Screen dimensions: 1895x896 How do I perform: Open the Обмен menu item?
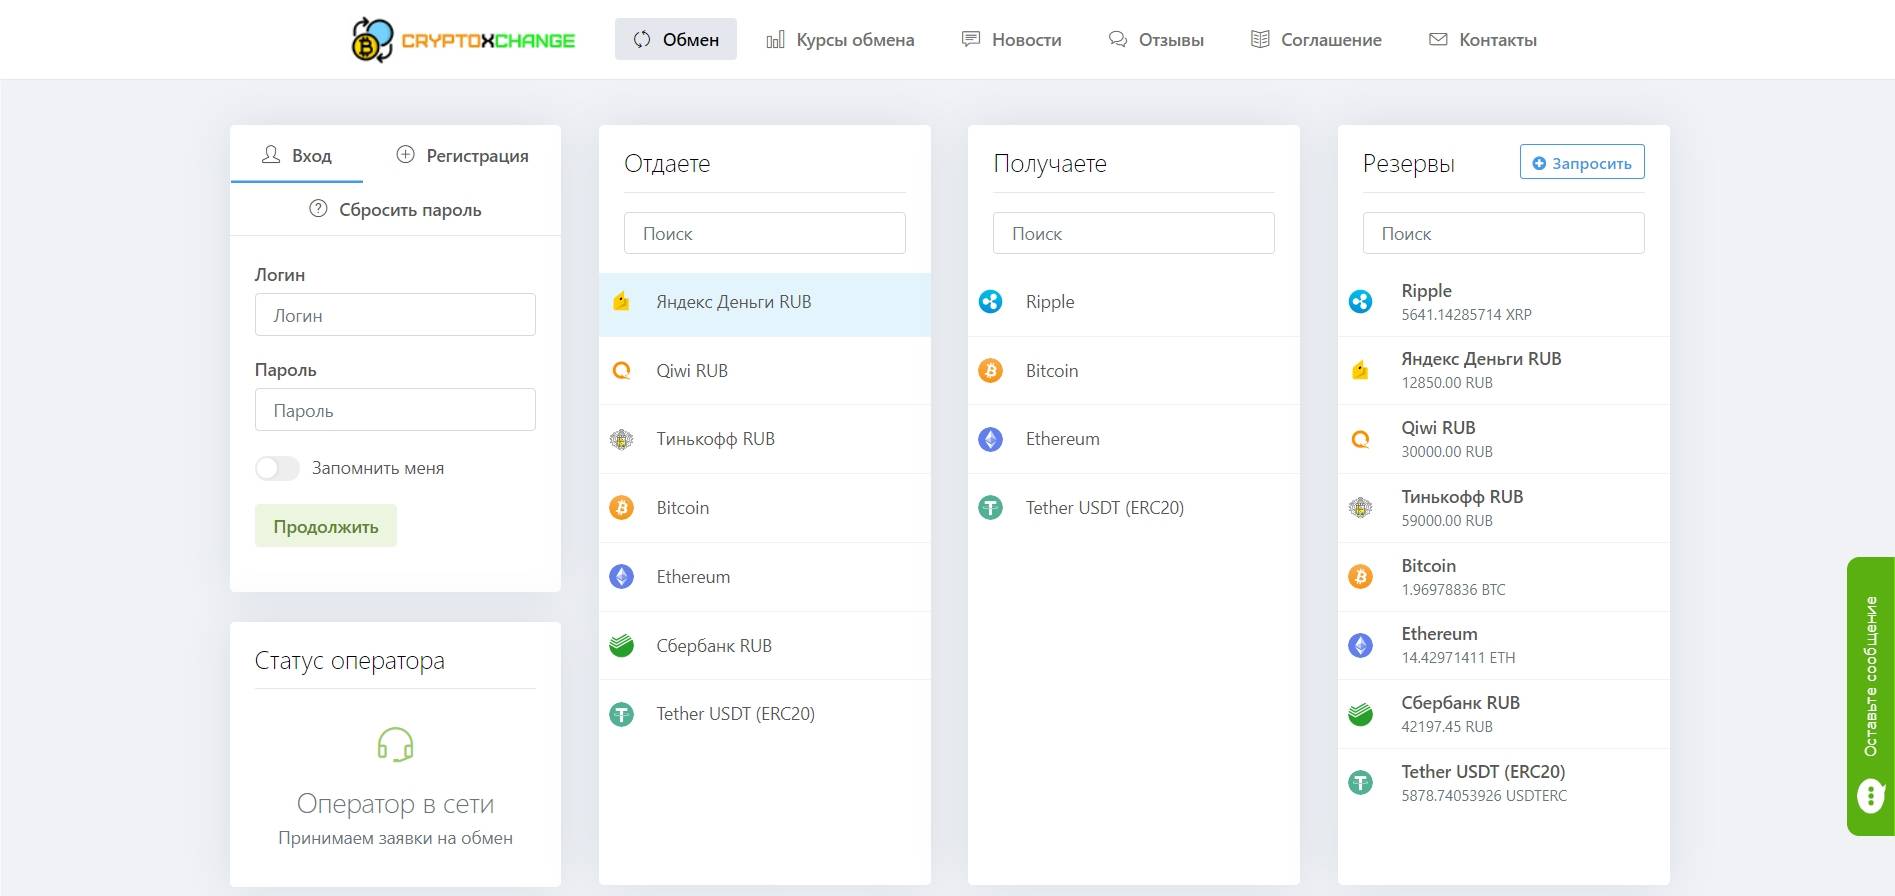pos(676,39)
